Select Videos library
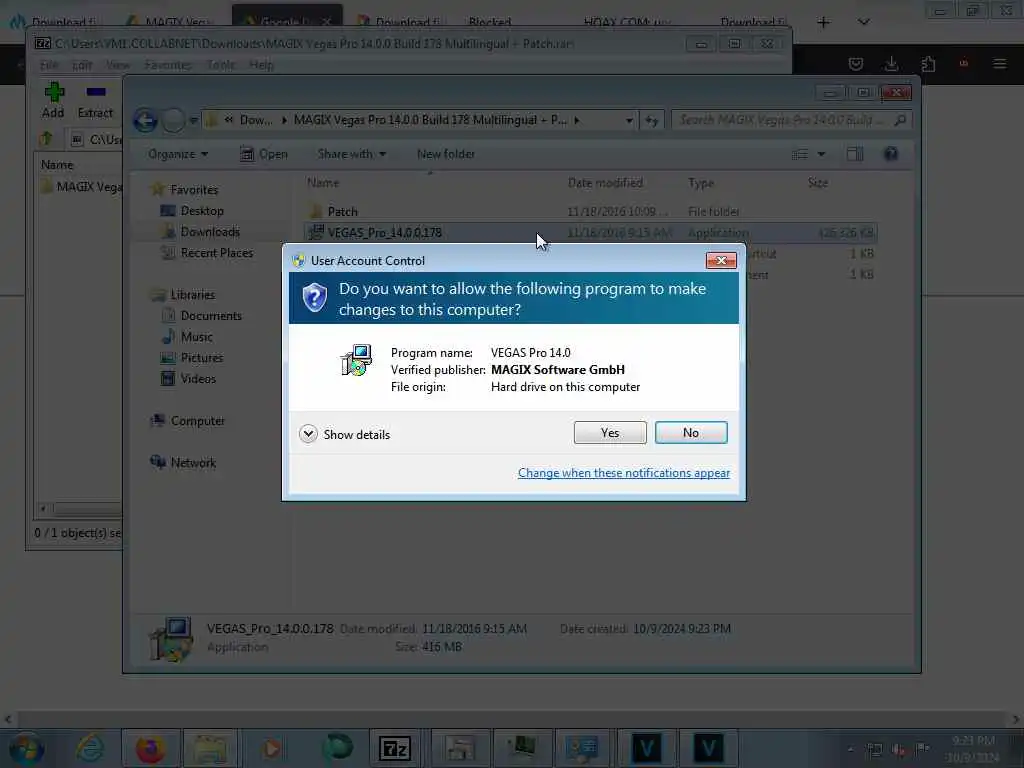This screenshot has height=768, width=1024. [198, 378]
